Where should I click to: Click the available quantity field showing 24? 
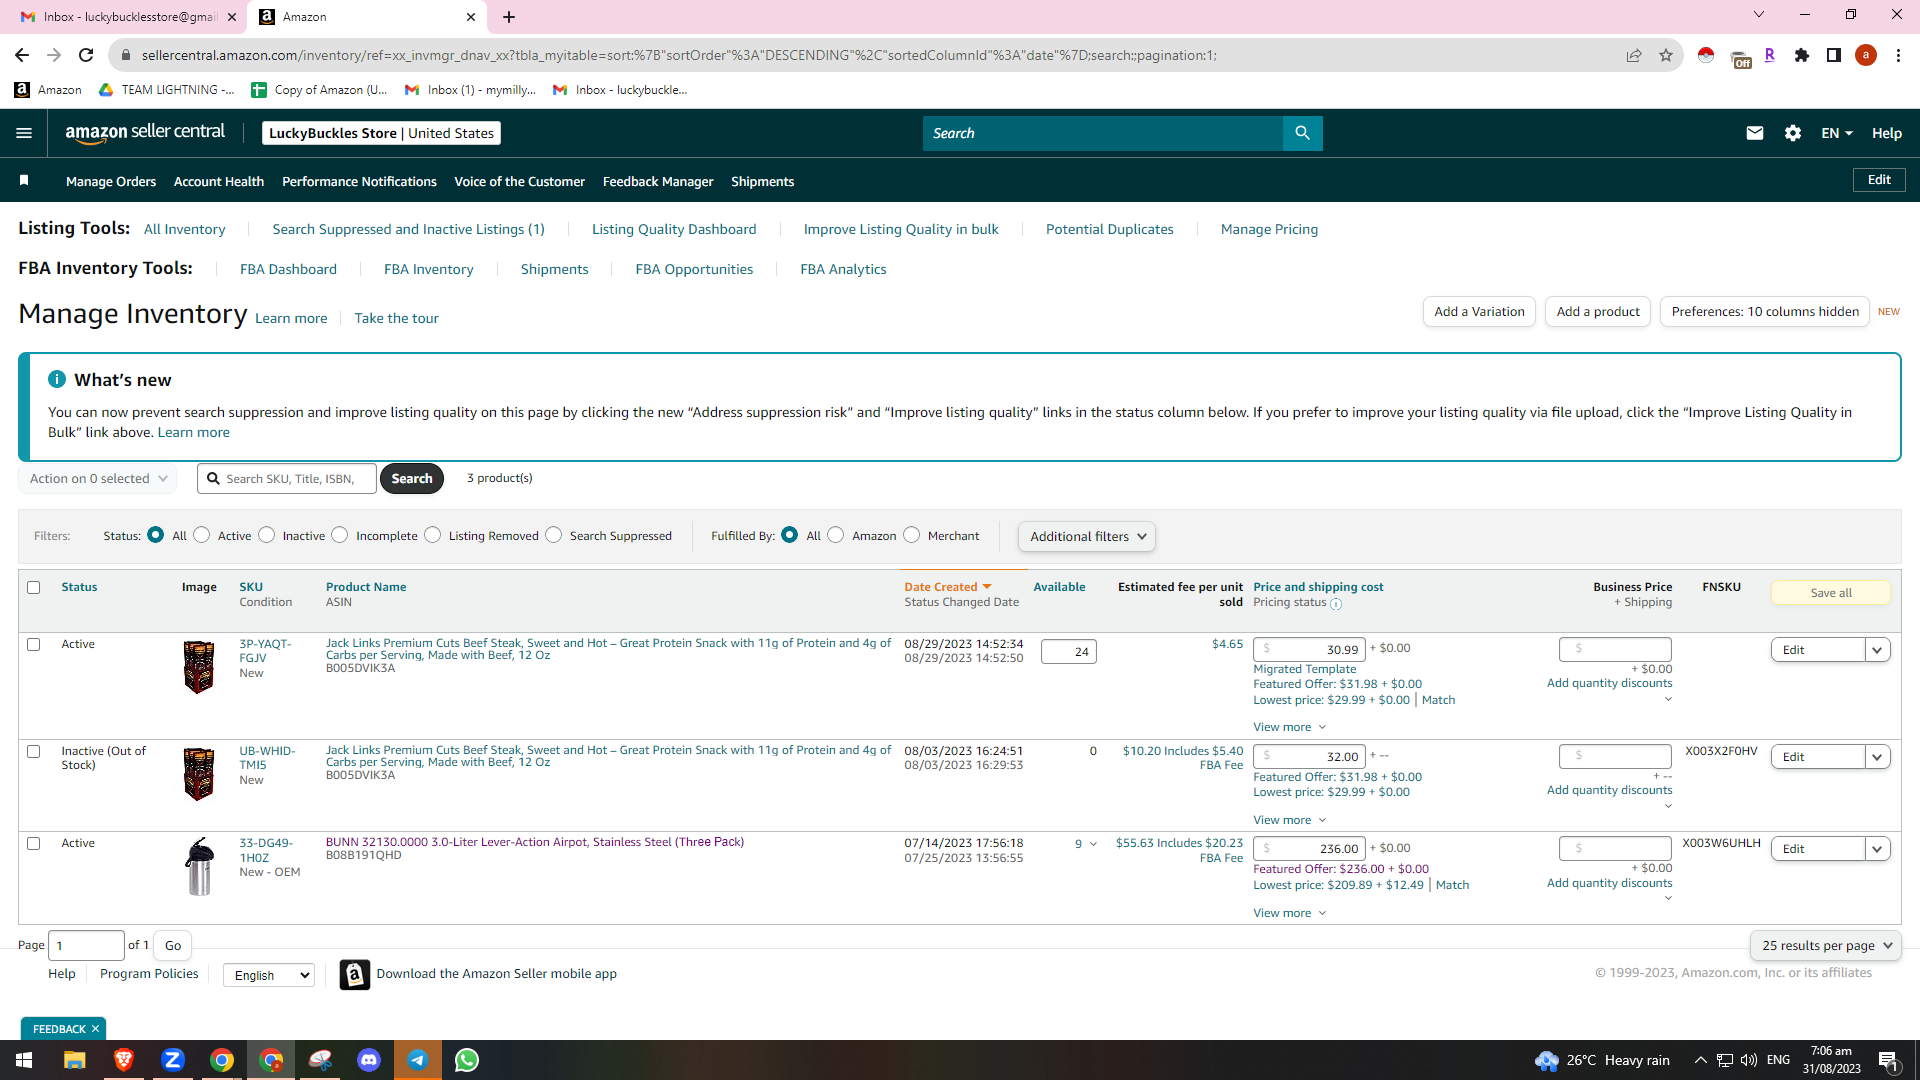pos(1068,652)
